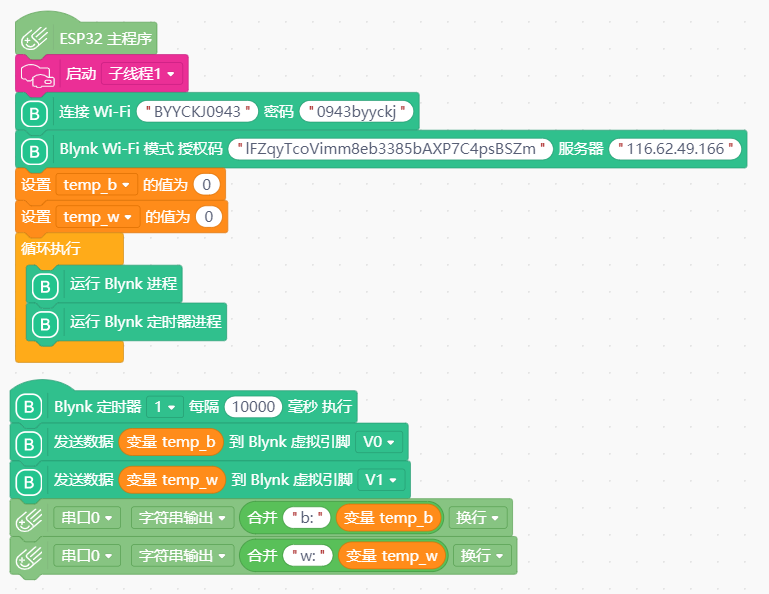Click Blynk icon on send temp_w V1 block
Image resolution: width=769 pixels, height=594 pixels.
pyautogui.click(x=28, y=482)
